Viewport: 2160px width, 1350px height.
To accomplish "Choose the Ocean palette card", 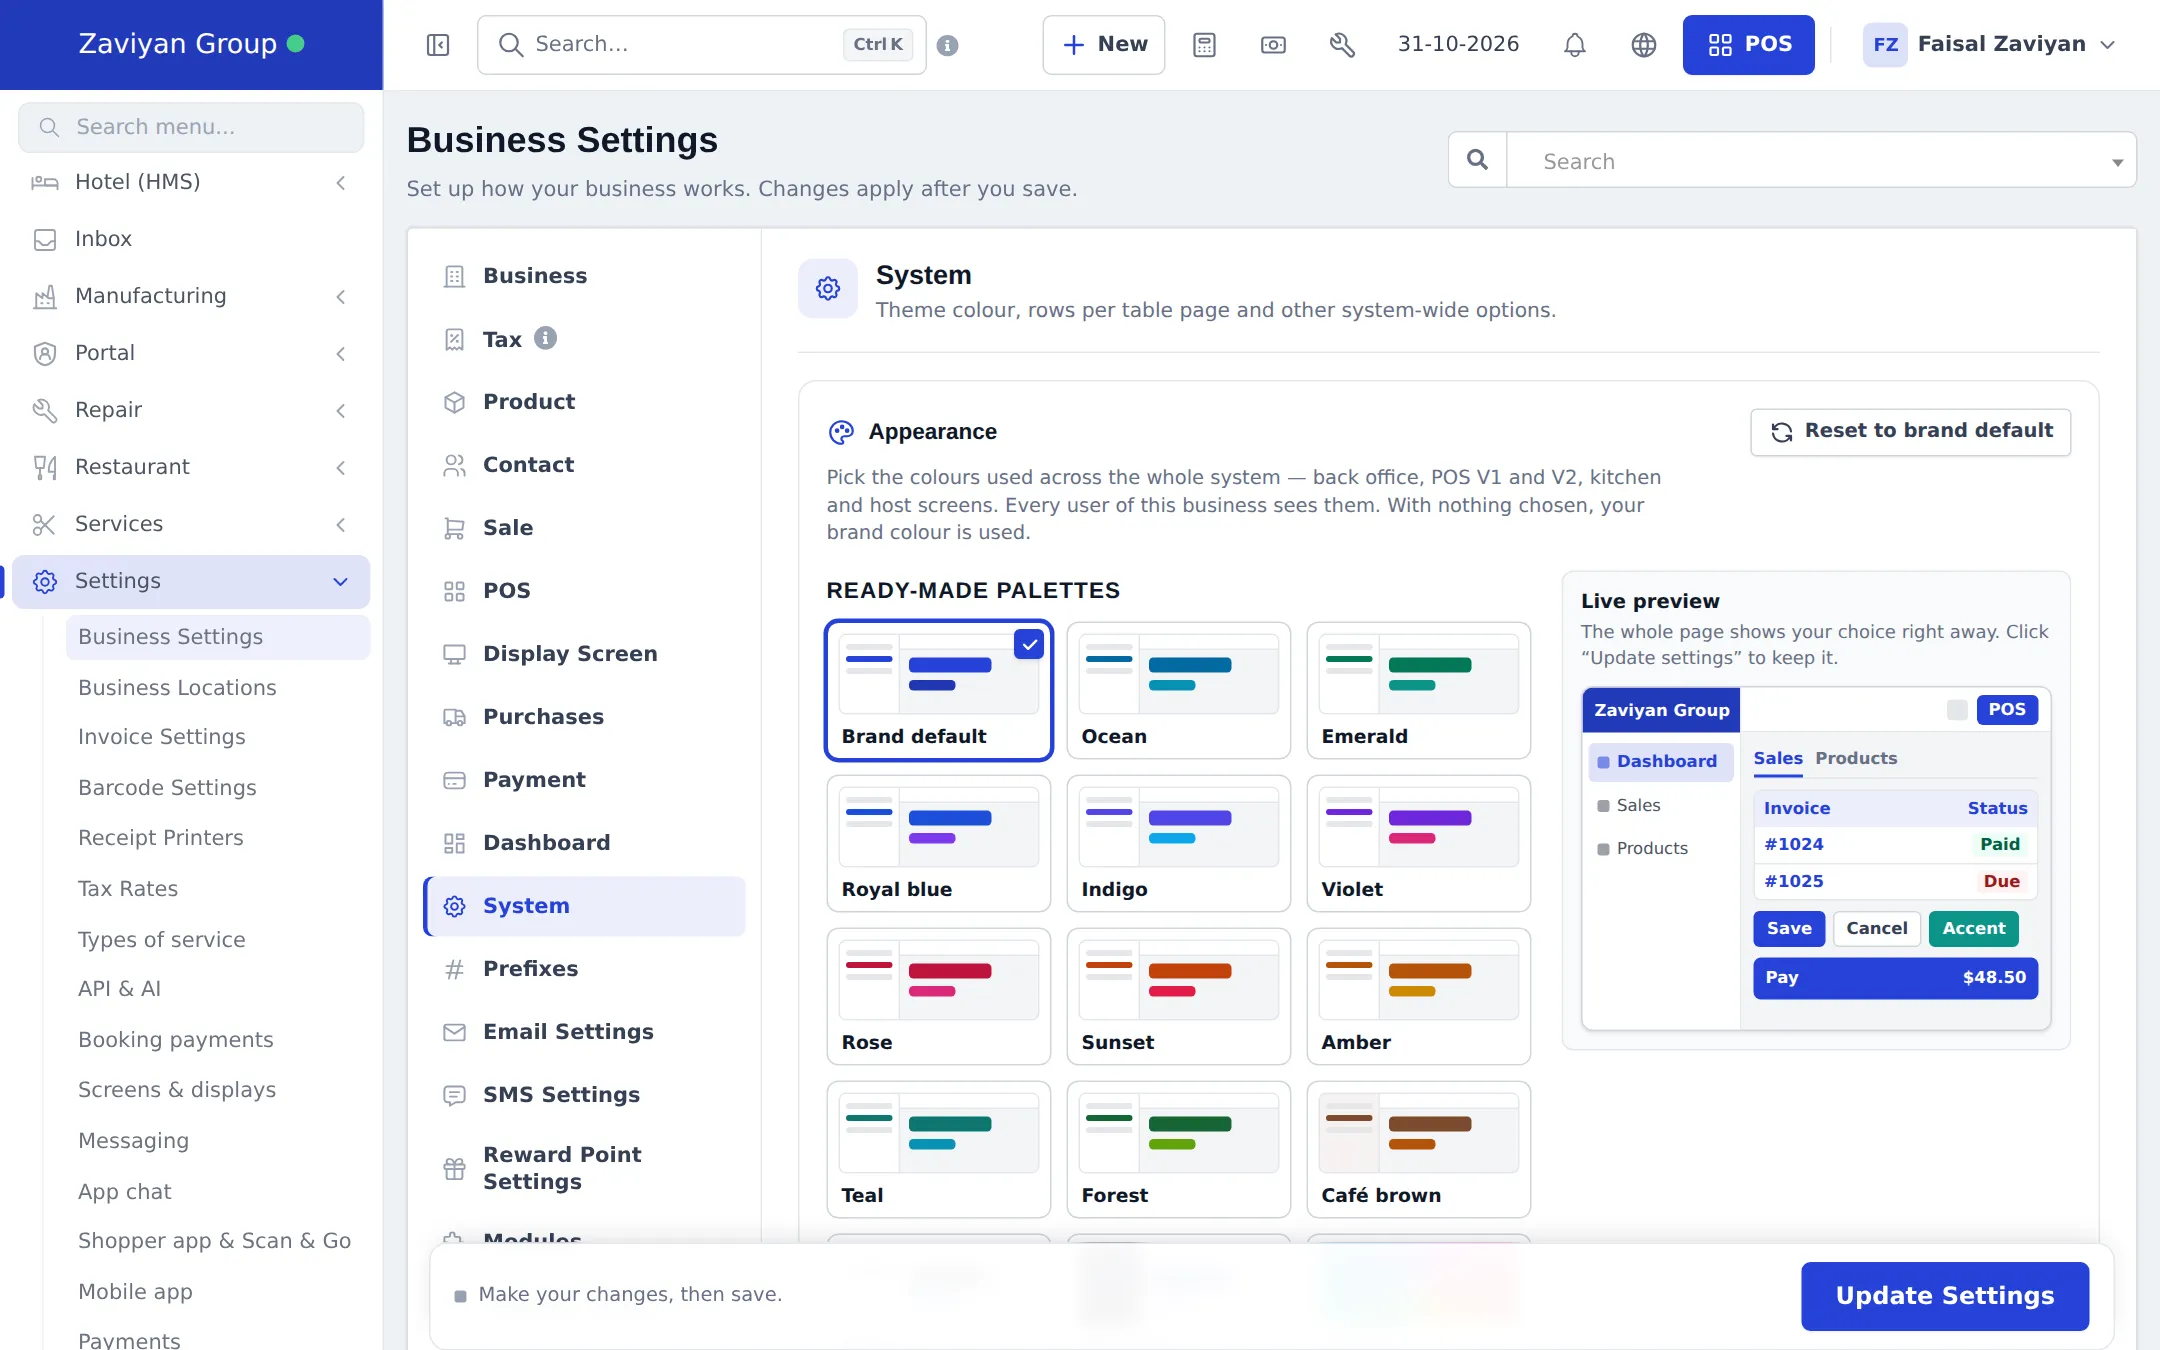I will [1178, 690].
